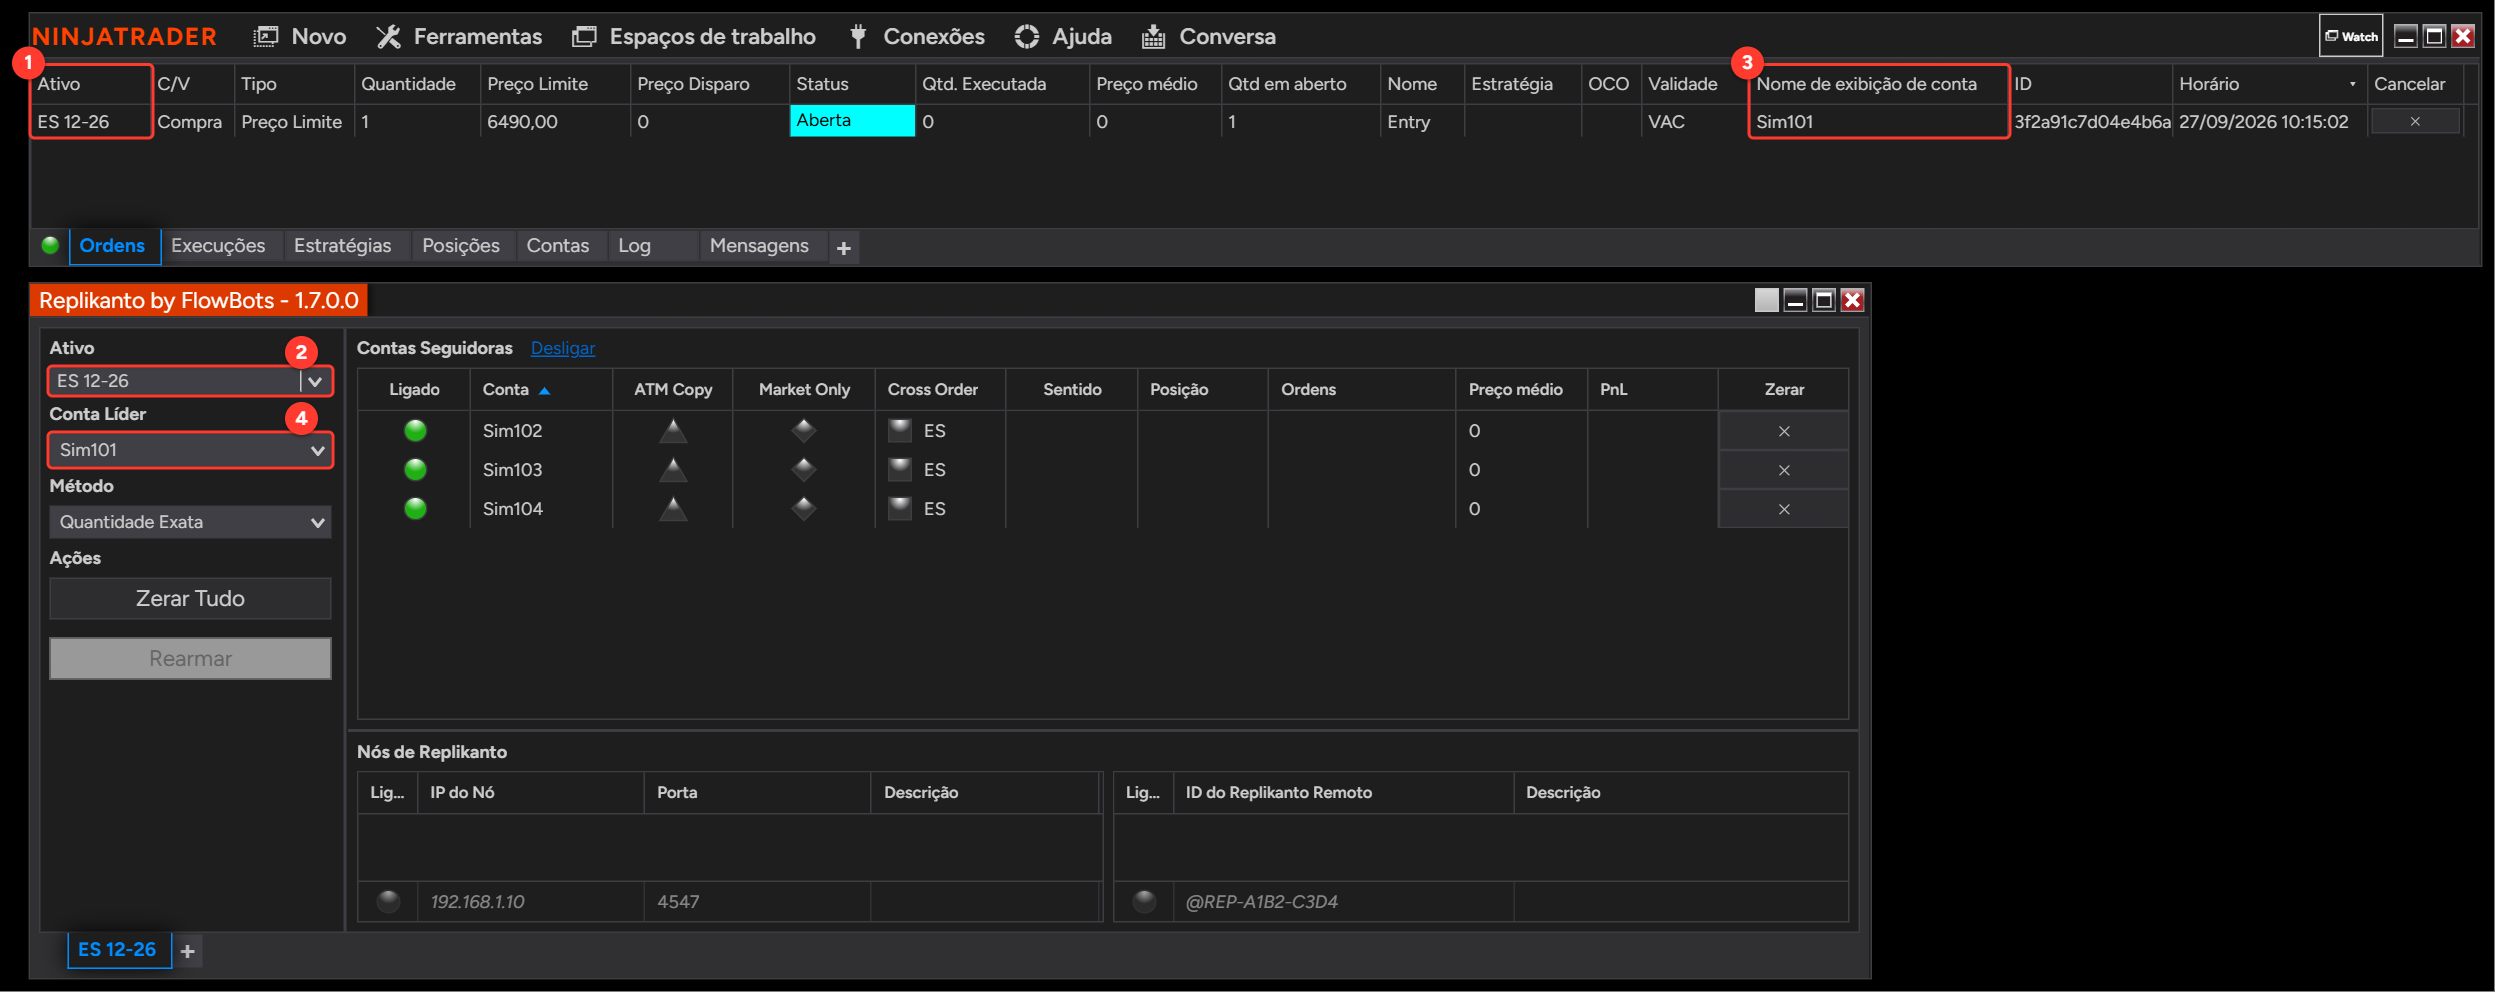Screen dimensions: 2495x992
Task: Expand the Ativo ES 12-26 dropdown
Action: click(x=315, y=381)
